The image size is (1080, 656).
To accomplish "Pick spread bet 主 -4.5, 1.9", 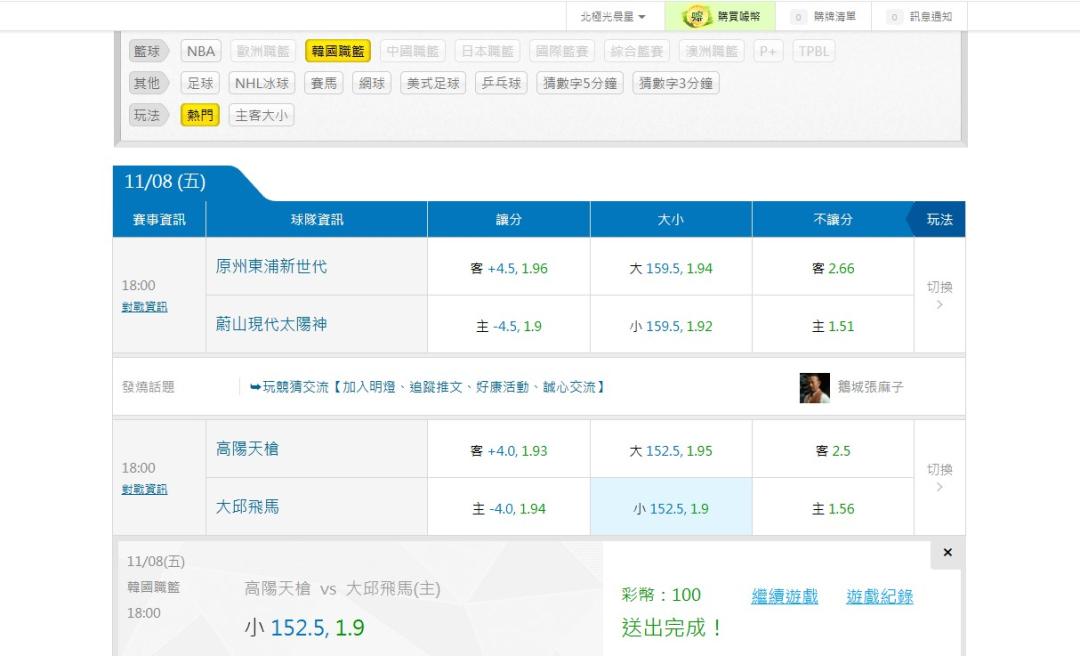I will (x=509, y=326).
